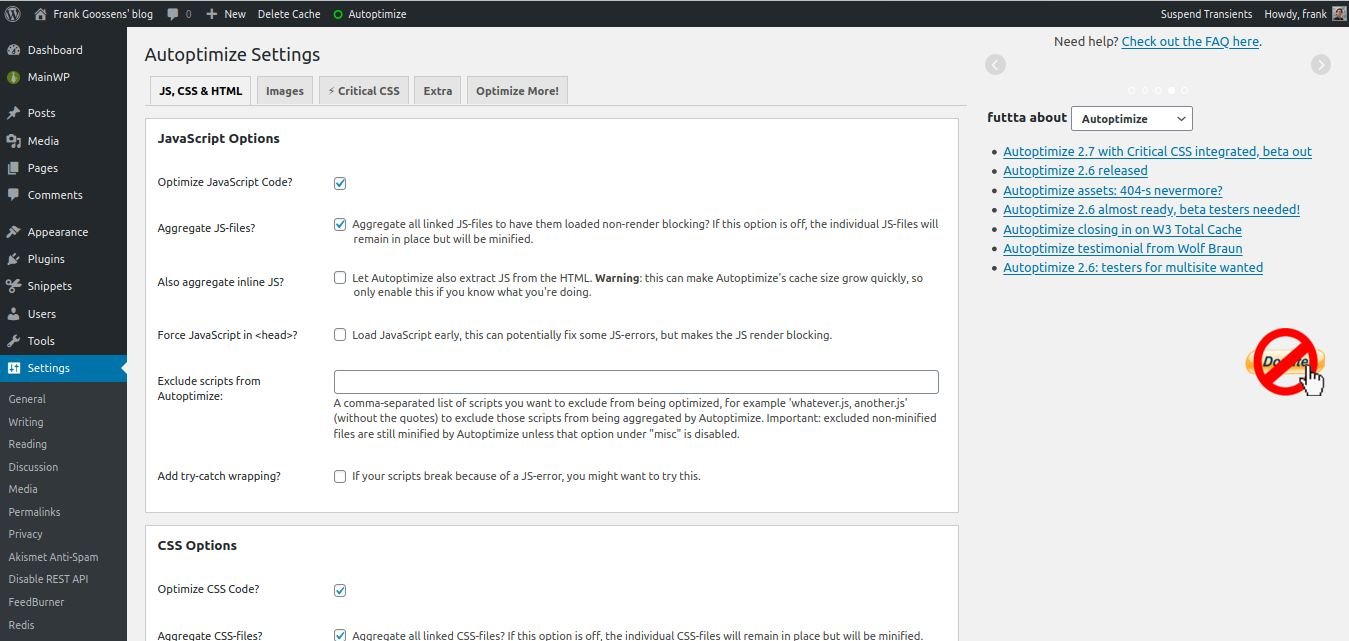Open Autoptimize 2.6 testers for multisite link

coord(1133,267)
